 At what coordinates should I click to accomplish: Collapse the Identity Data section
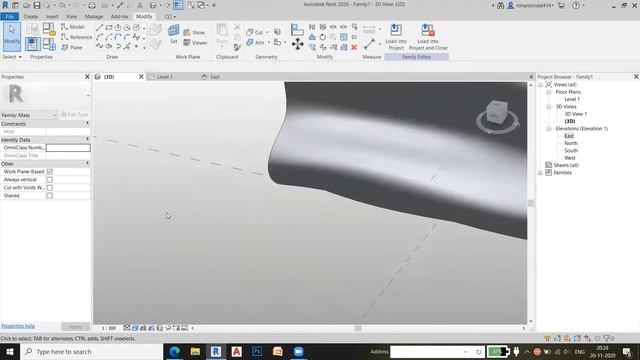(x=87, y=140)
